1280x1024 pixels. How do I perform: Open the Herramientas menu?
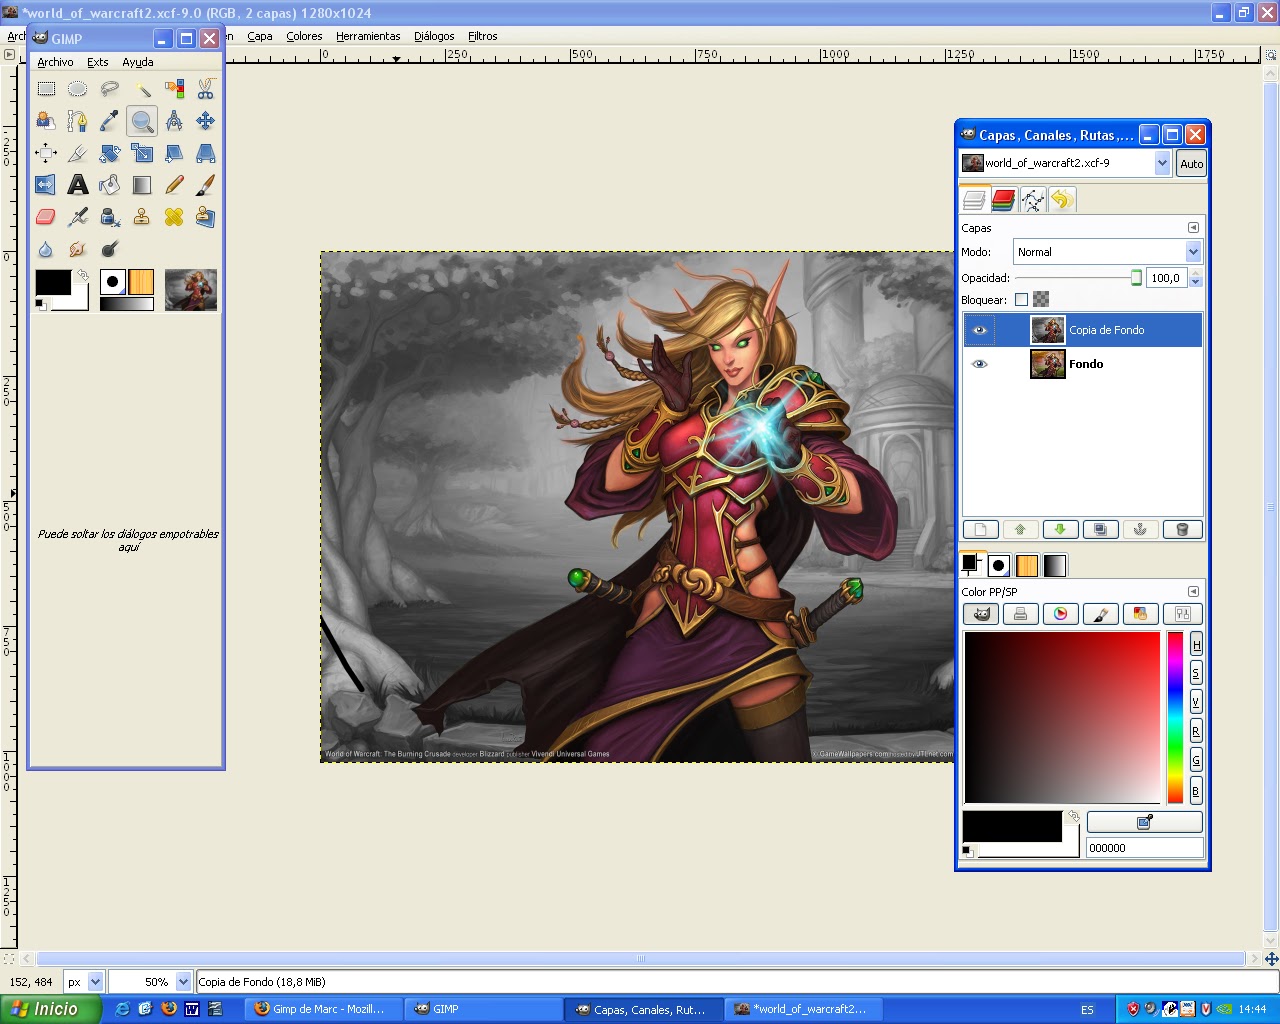point(368,36)
